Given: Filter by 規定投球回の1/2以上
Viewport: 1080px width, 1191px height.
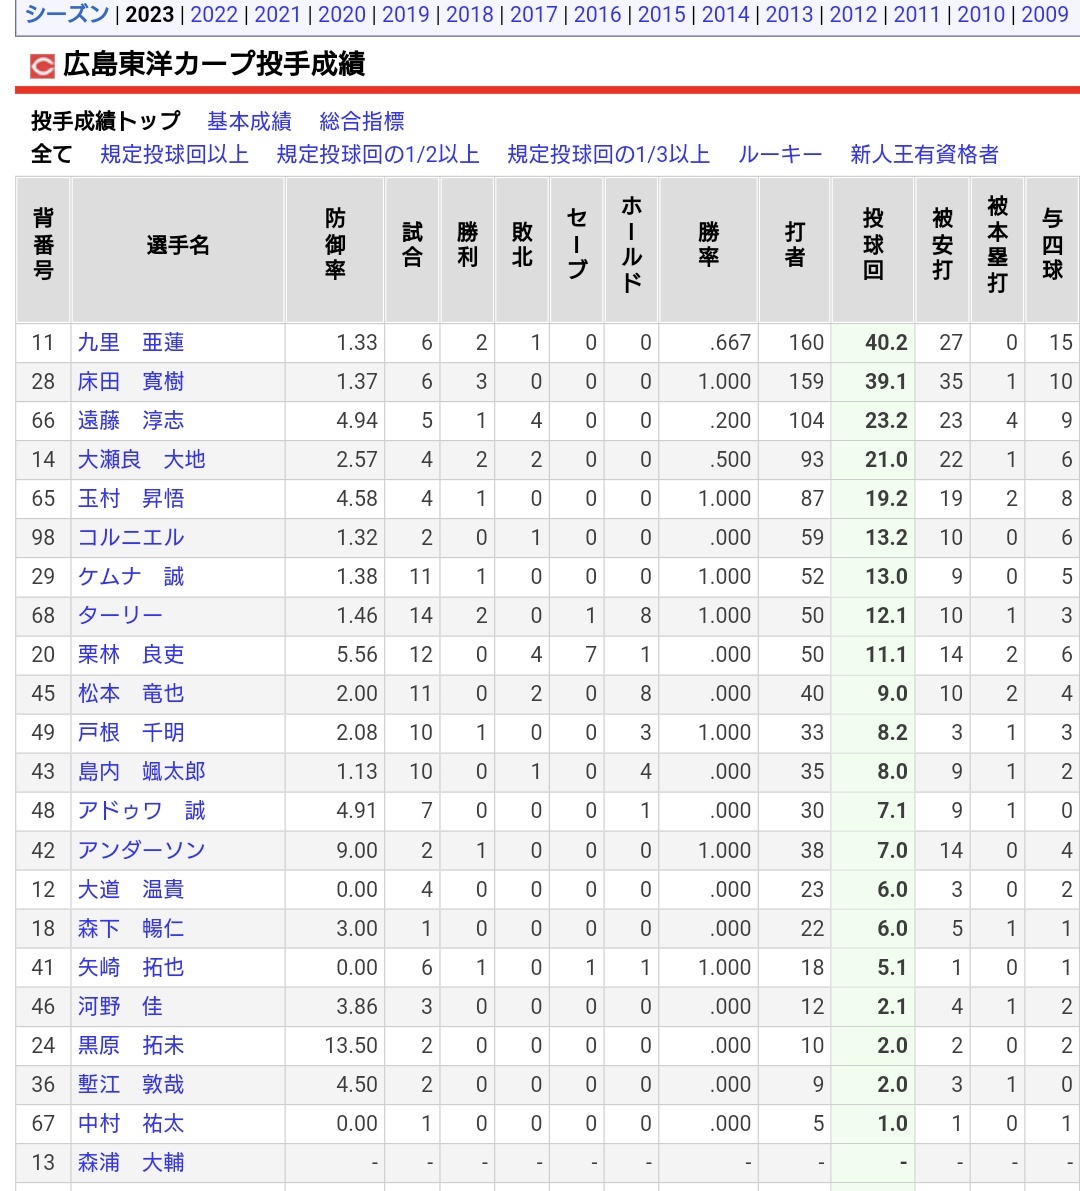Looking at the screenshot, I should point(378,154).
